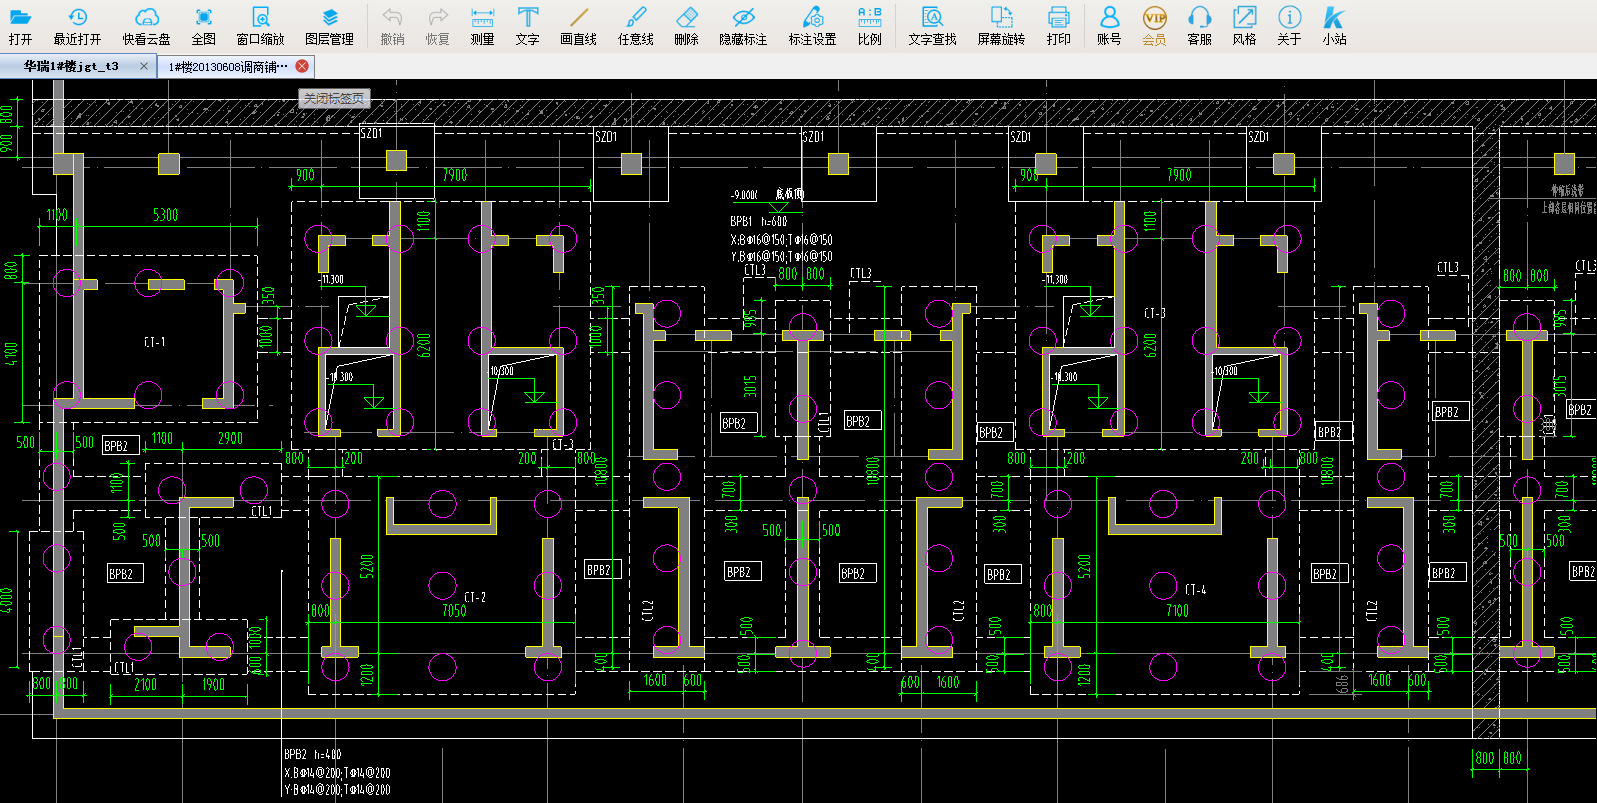Switch to the 华瑞1#楼jgt_t3 tab
This screenshot has width=1597, height=803.
pos(71,66)
